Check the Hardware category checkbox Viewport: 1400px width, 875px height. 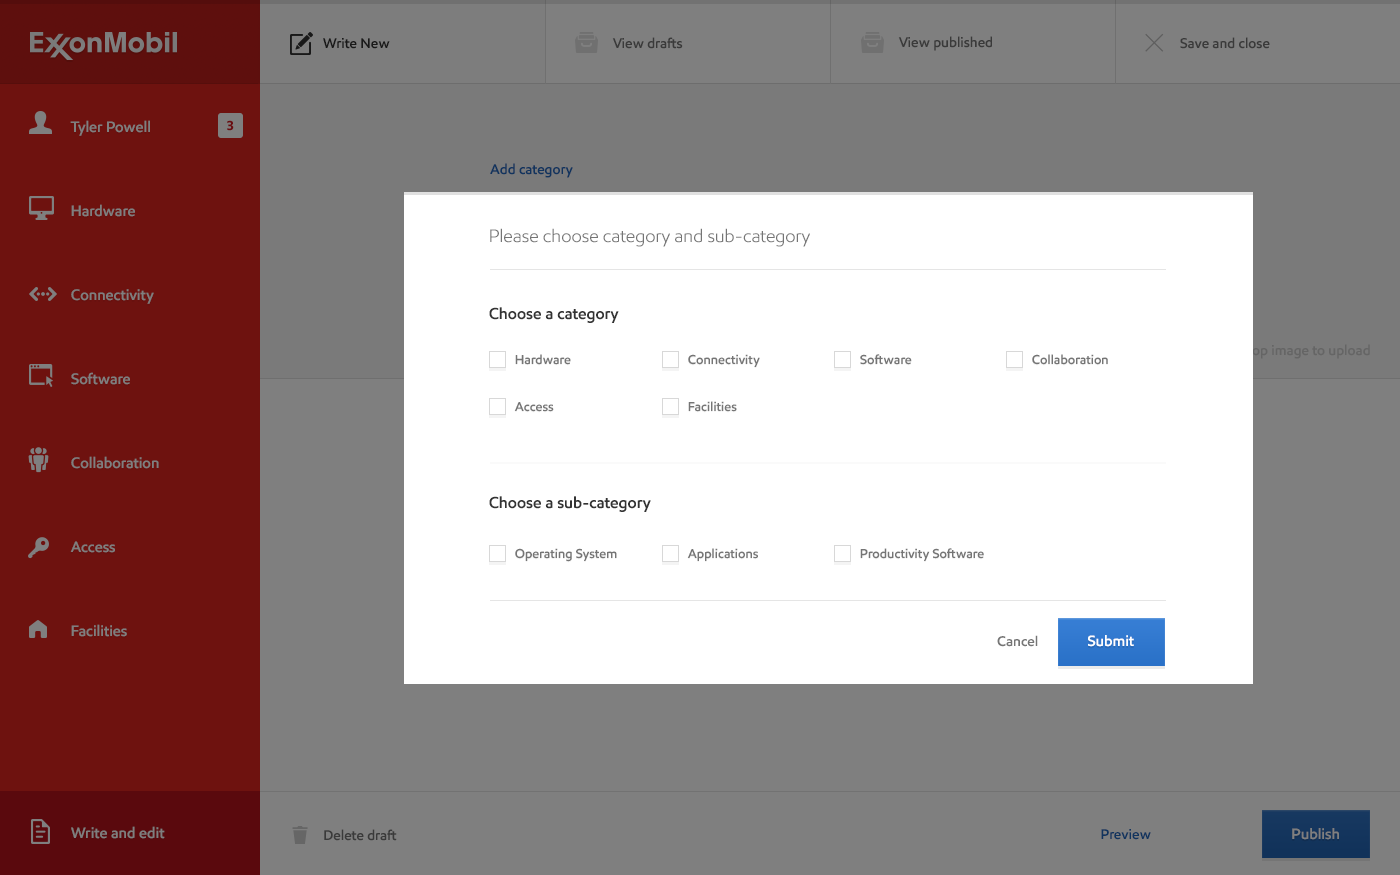tap(497, 360)
